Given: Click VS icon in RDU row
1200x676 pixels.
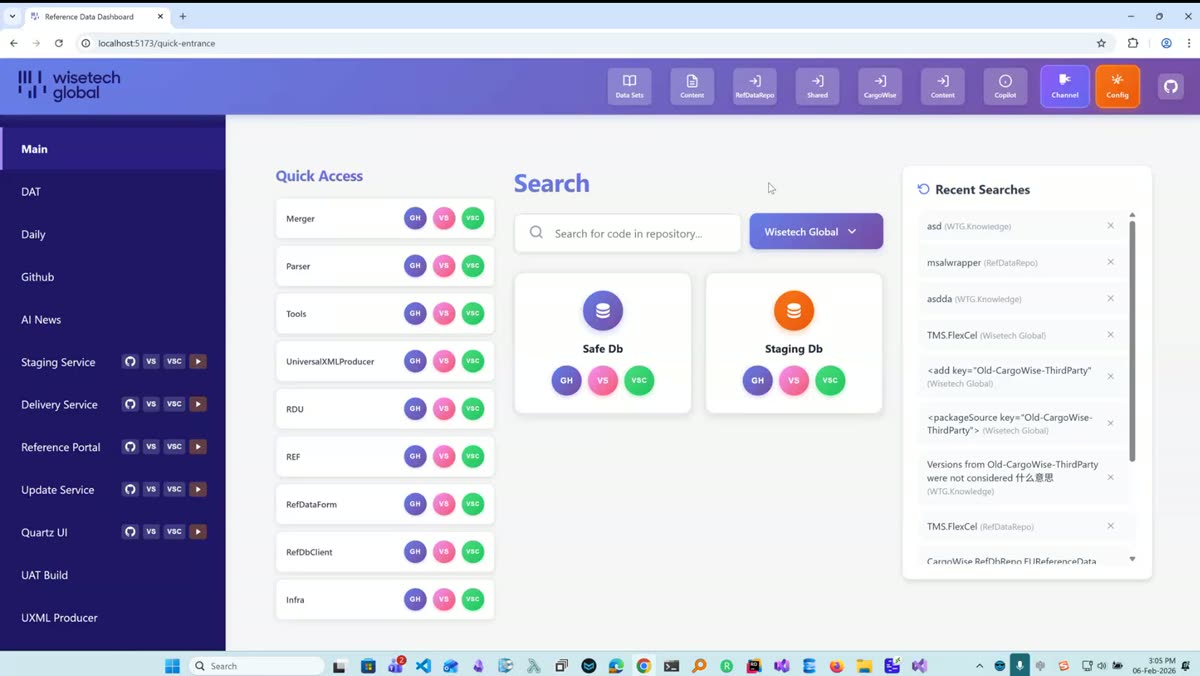Looking at the screenshot, I should (x=444, y=408).
